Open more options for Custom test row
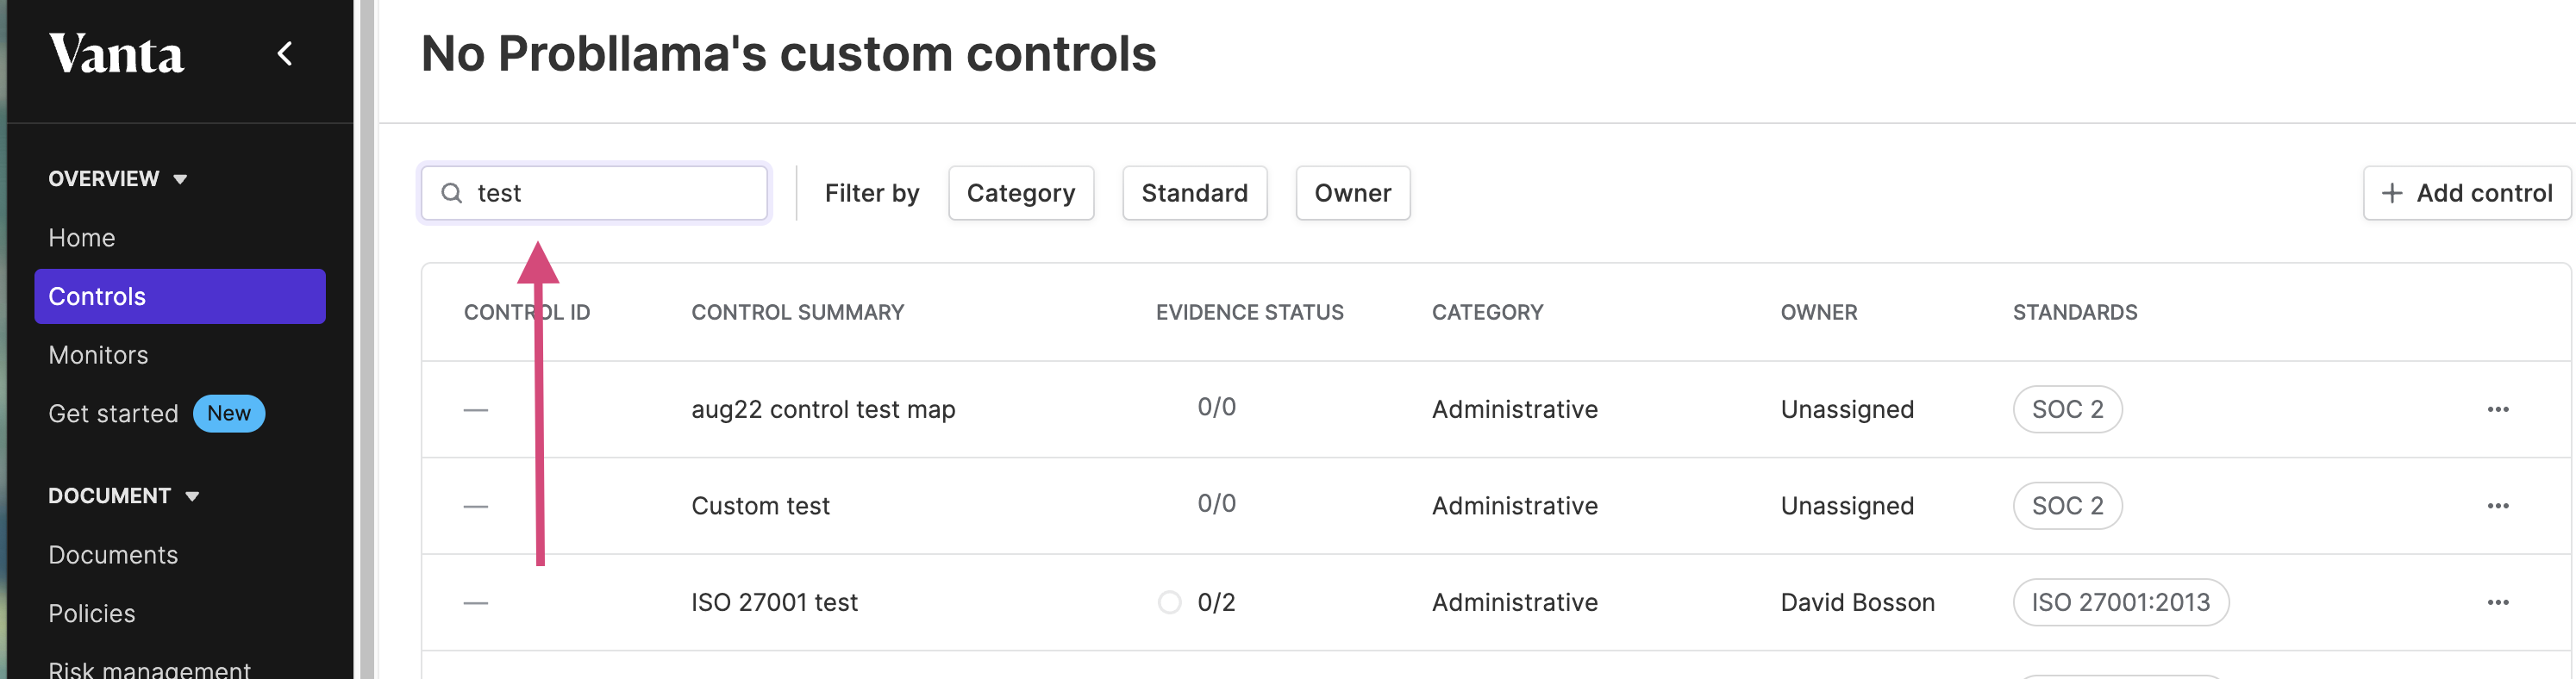The image size is (2576, 679). pos(2497,506)
